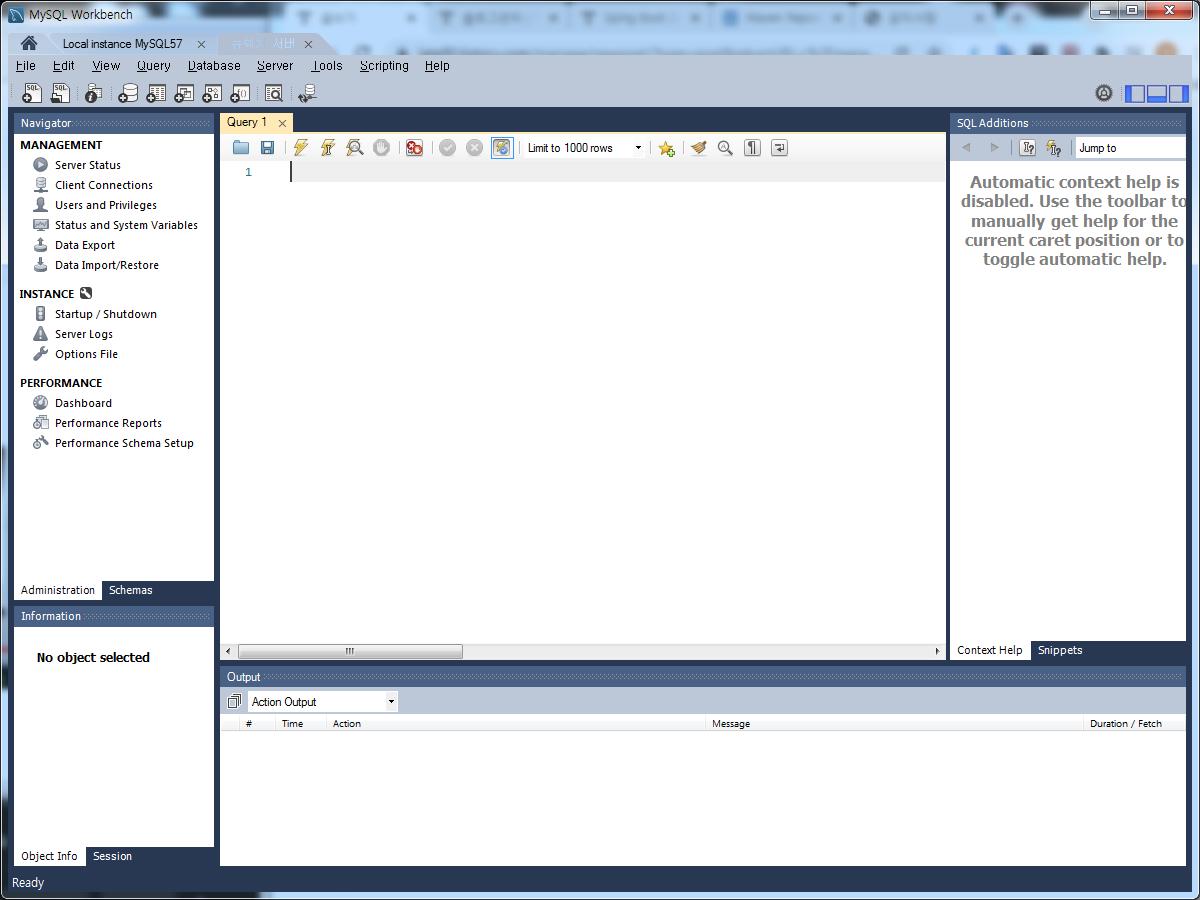Create a new function icon in toolbar
Screen dimensions: 1200x900
240,93
